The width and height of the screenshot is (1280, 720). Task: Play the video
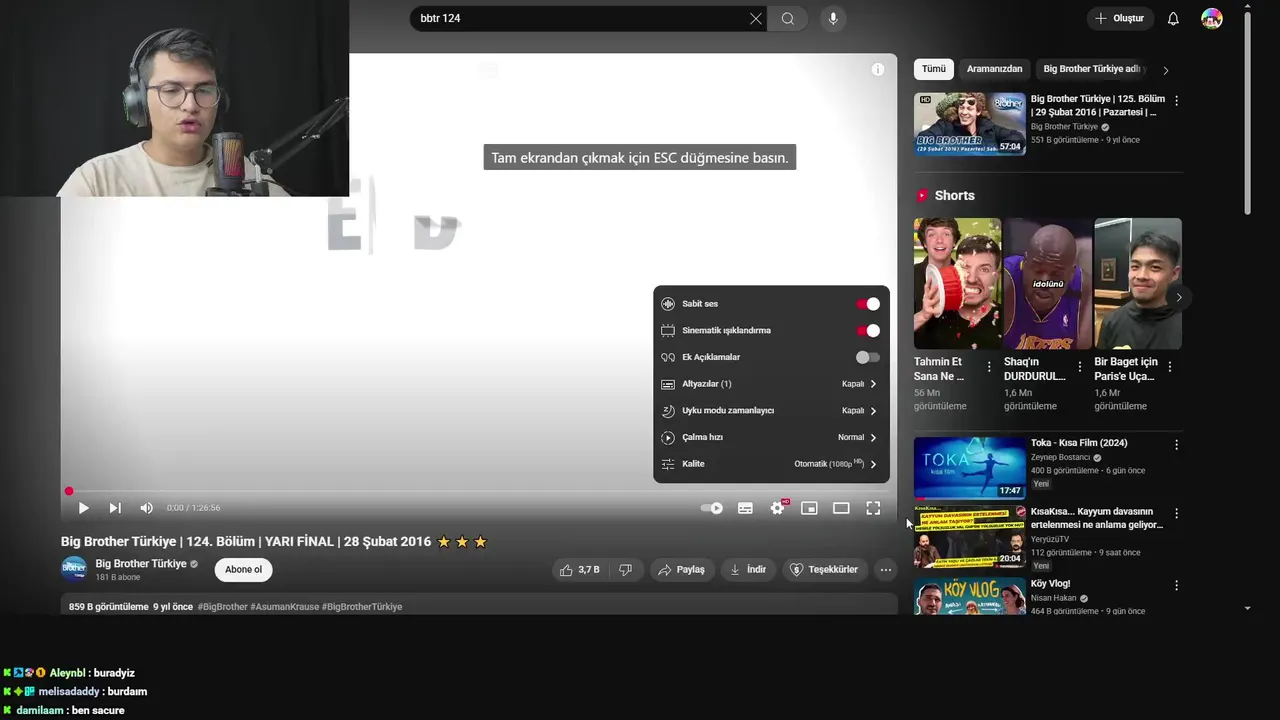[83, 508]
